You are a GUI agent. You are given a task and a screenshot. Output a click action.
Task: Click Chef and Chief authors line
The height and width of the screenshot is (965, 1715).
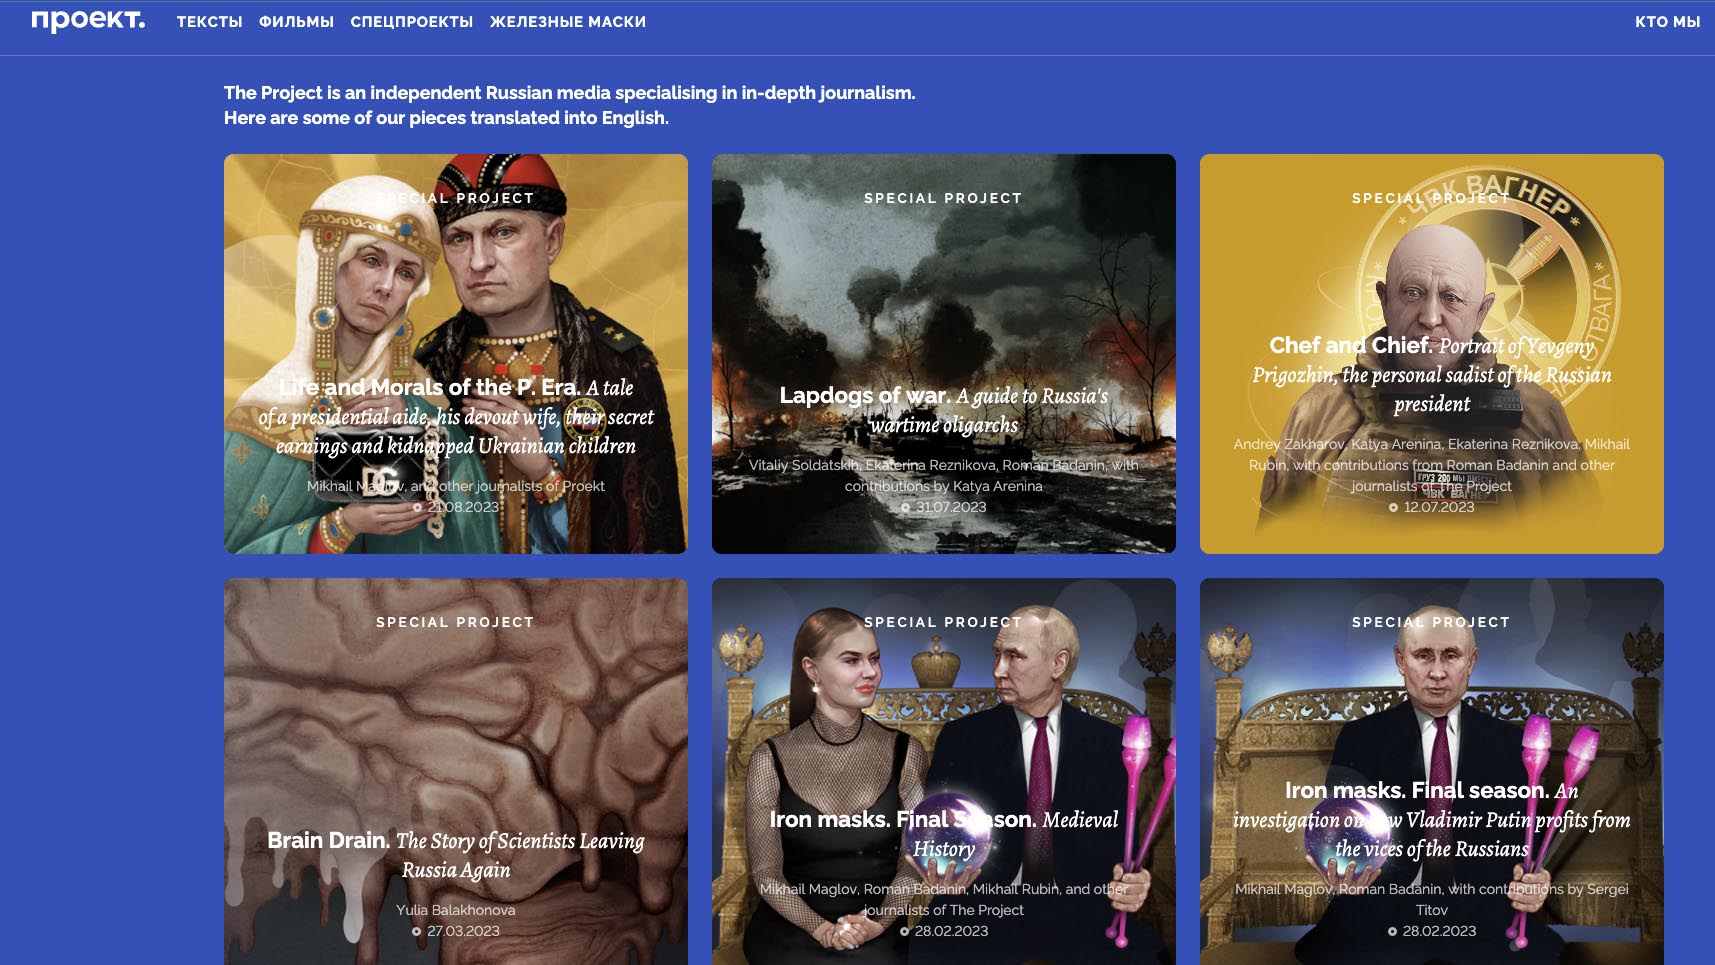pyautogui.click(x=1432, y=465)
